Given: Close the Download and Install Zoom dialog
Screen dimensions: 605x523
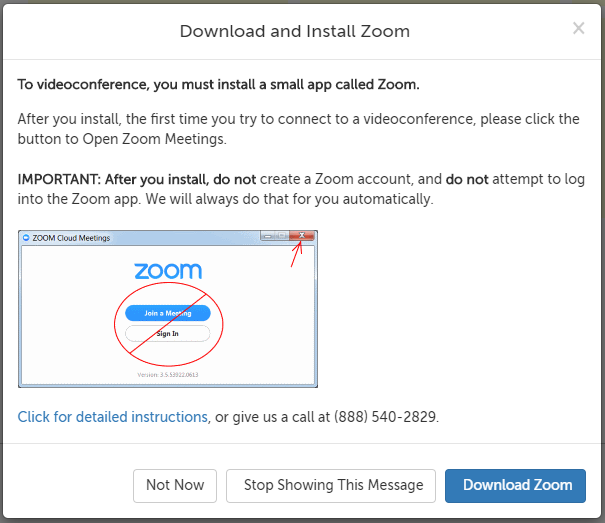Looking at the screenshot, I should click(578, 29).
